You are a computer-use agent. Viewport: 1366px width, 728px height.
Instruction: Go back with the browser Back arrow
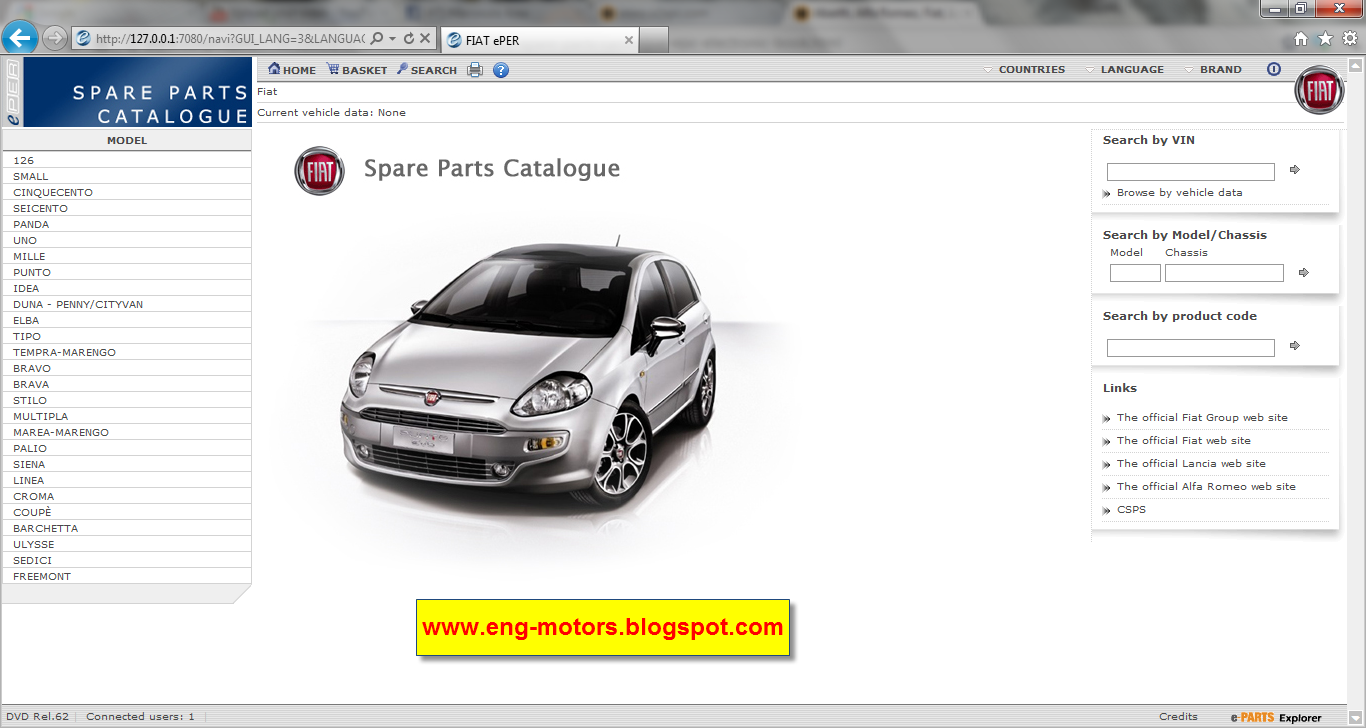(20, 38)
